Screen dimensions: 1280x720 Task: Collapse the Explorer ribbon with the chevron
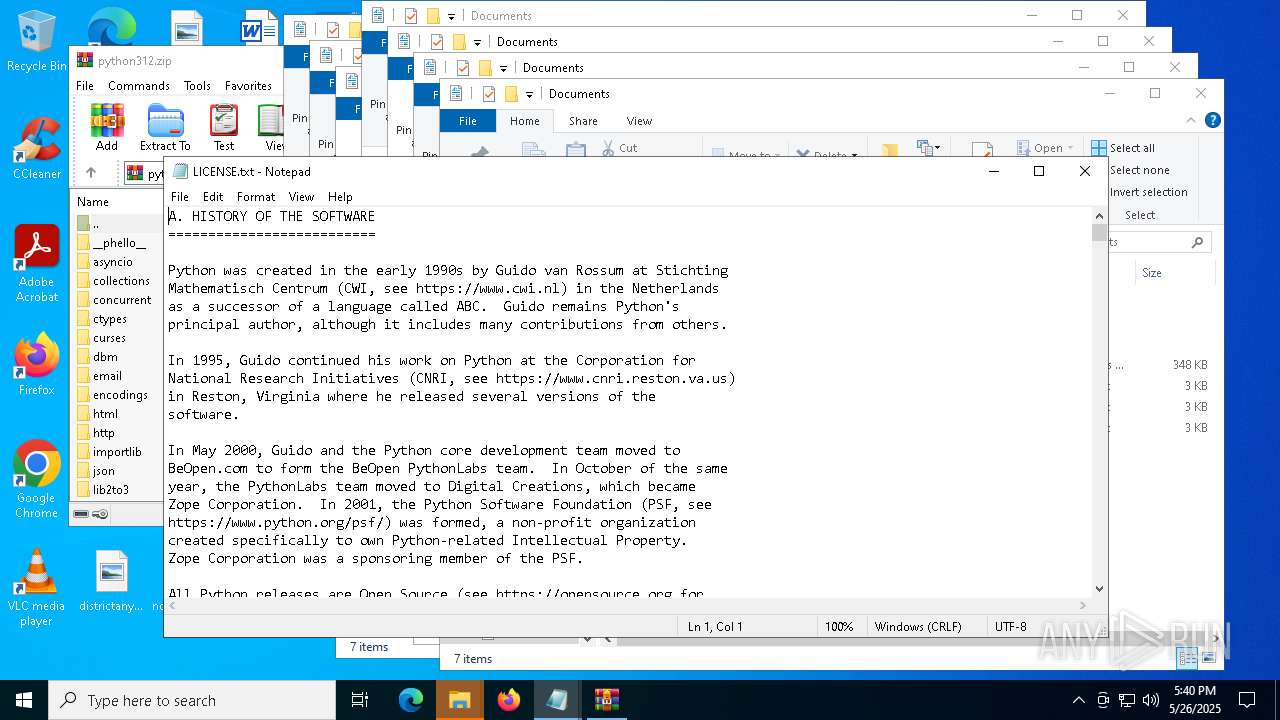[1192, 120]
